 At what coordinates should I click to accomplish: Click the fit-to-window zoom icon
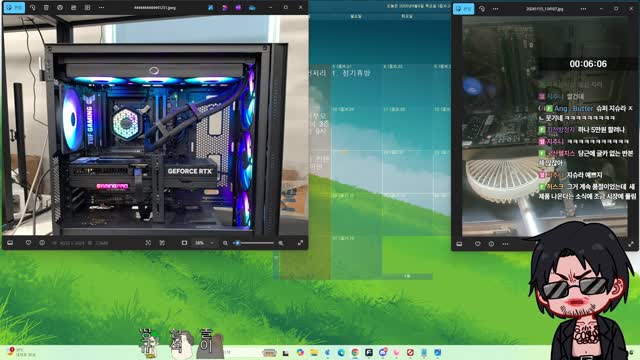coord(148,243)
